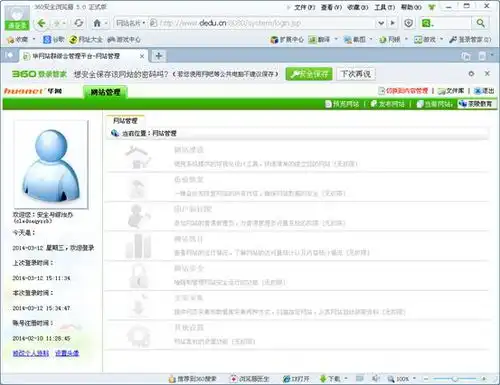Click the 翻译 translate tool
The width and height of the screenshot is (500, 385).
tap(319, 40)
